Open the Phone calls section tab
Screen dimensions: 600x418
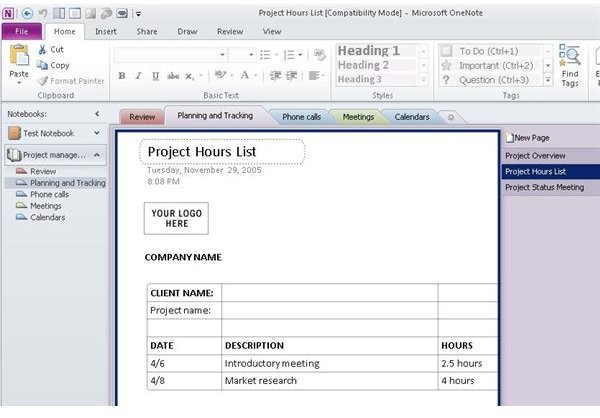coord(301,117)
